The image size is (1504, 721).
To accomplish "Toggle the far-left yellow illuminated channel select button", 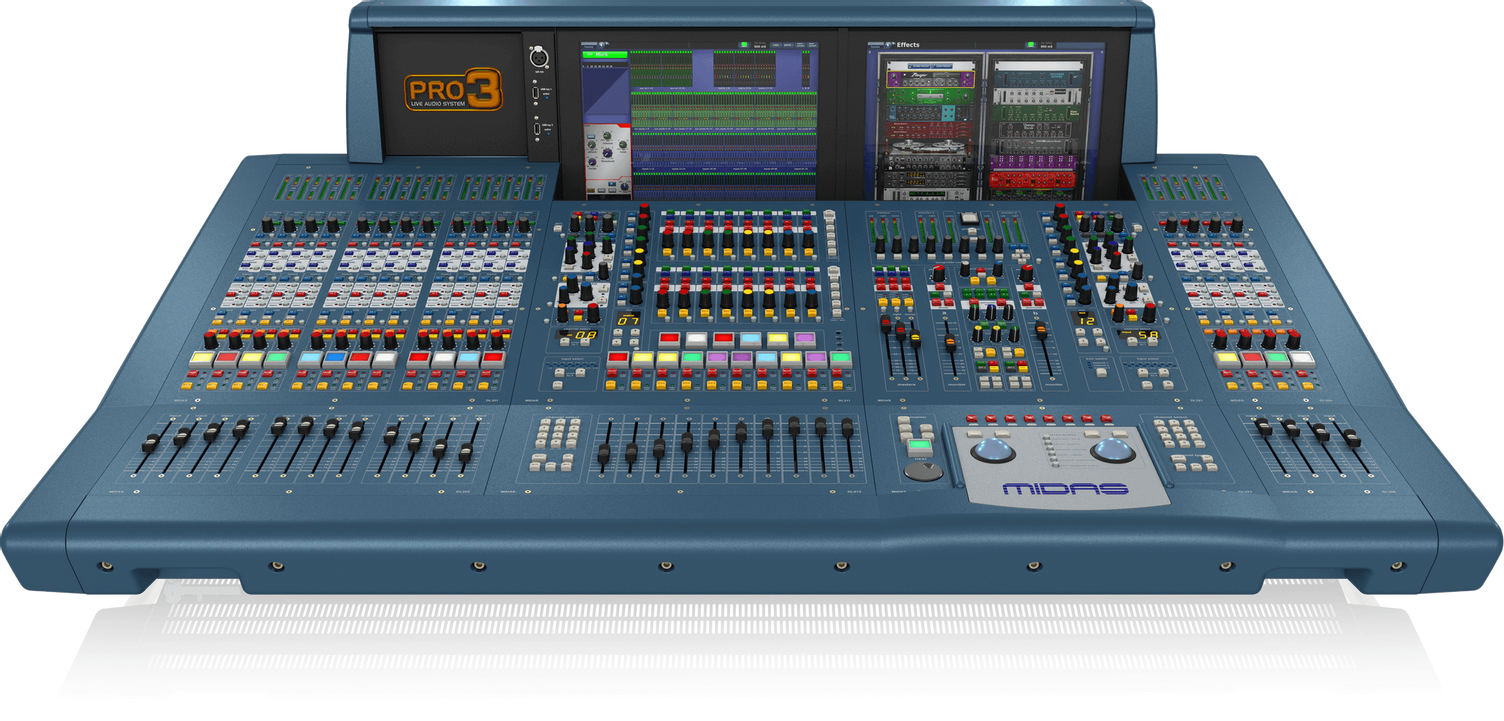I will (x=203, y=357).
